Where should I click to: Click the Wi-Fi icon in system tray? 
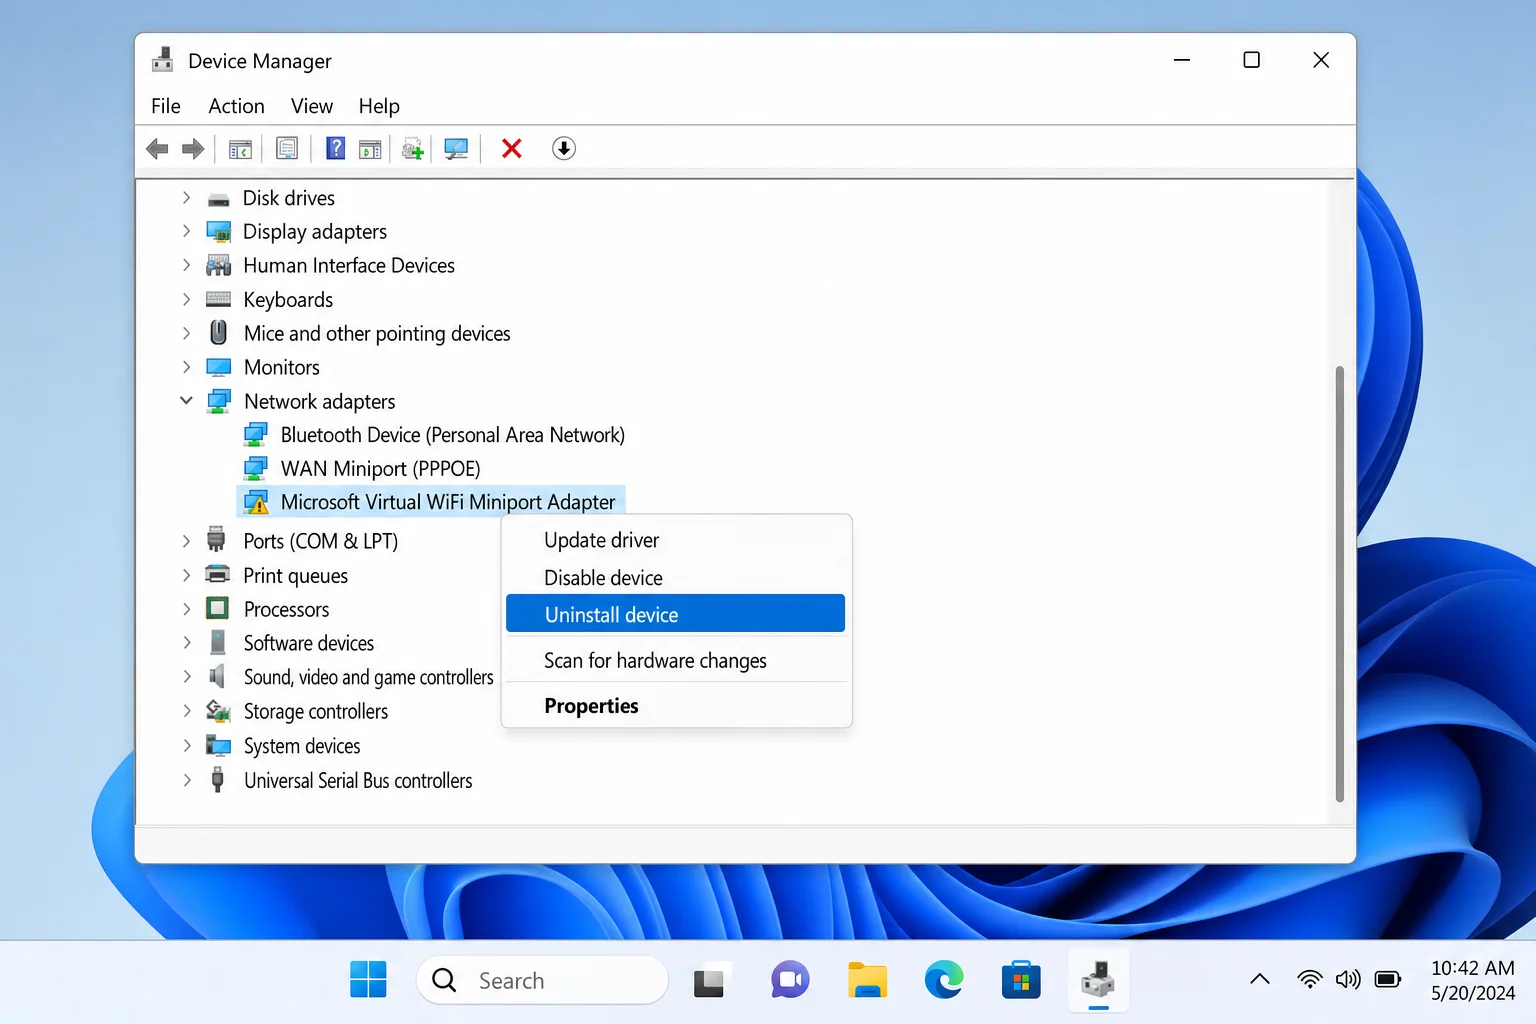tap(1310, 980)
